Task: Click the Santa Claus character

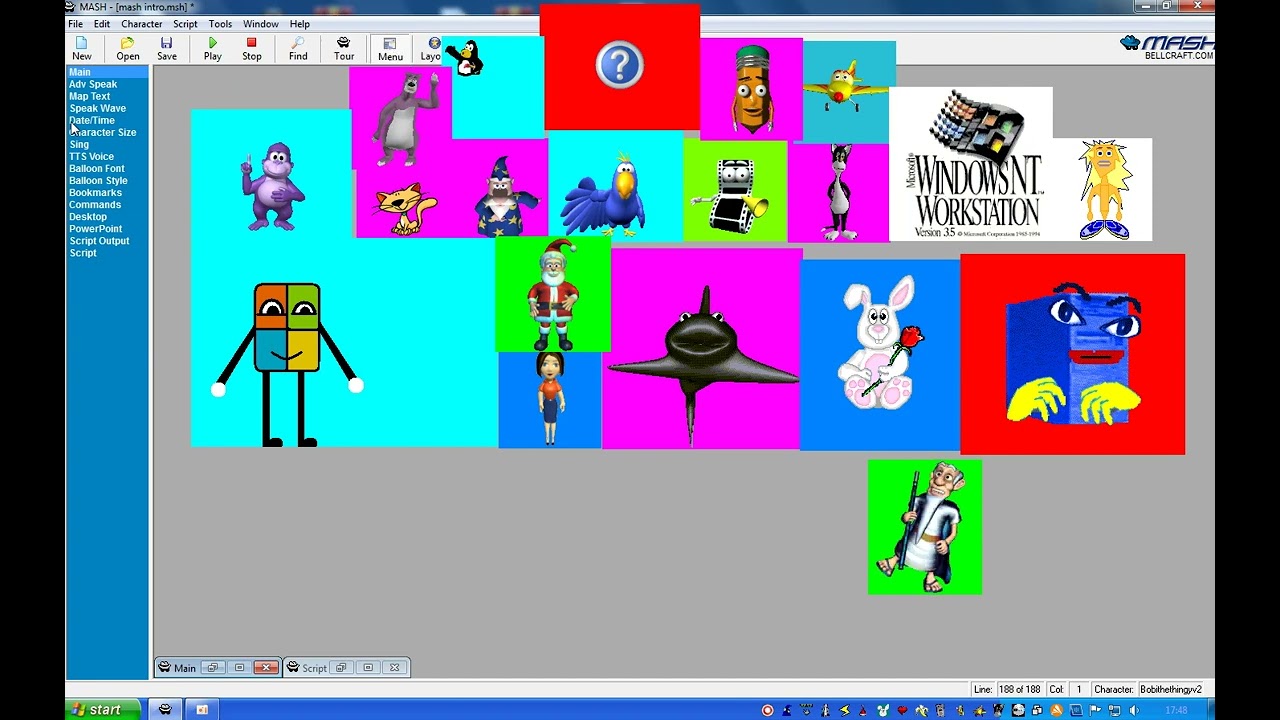Action: pyautogui.click(x=553, y=295)
